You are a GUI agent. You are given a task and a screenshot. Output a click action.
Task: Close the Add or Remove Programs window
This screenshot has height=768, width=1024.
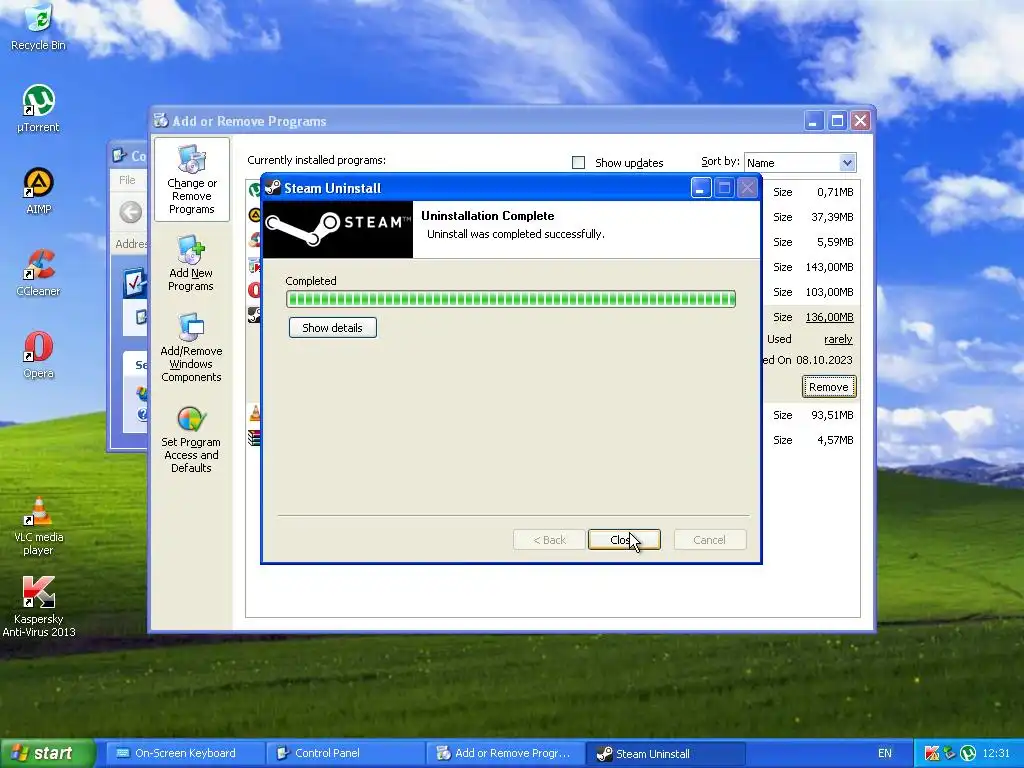pos(861,121)
